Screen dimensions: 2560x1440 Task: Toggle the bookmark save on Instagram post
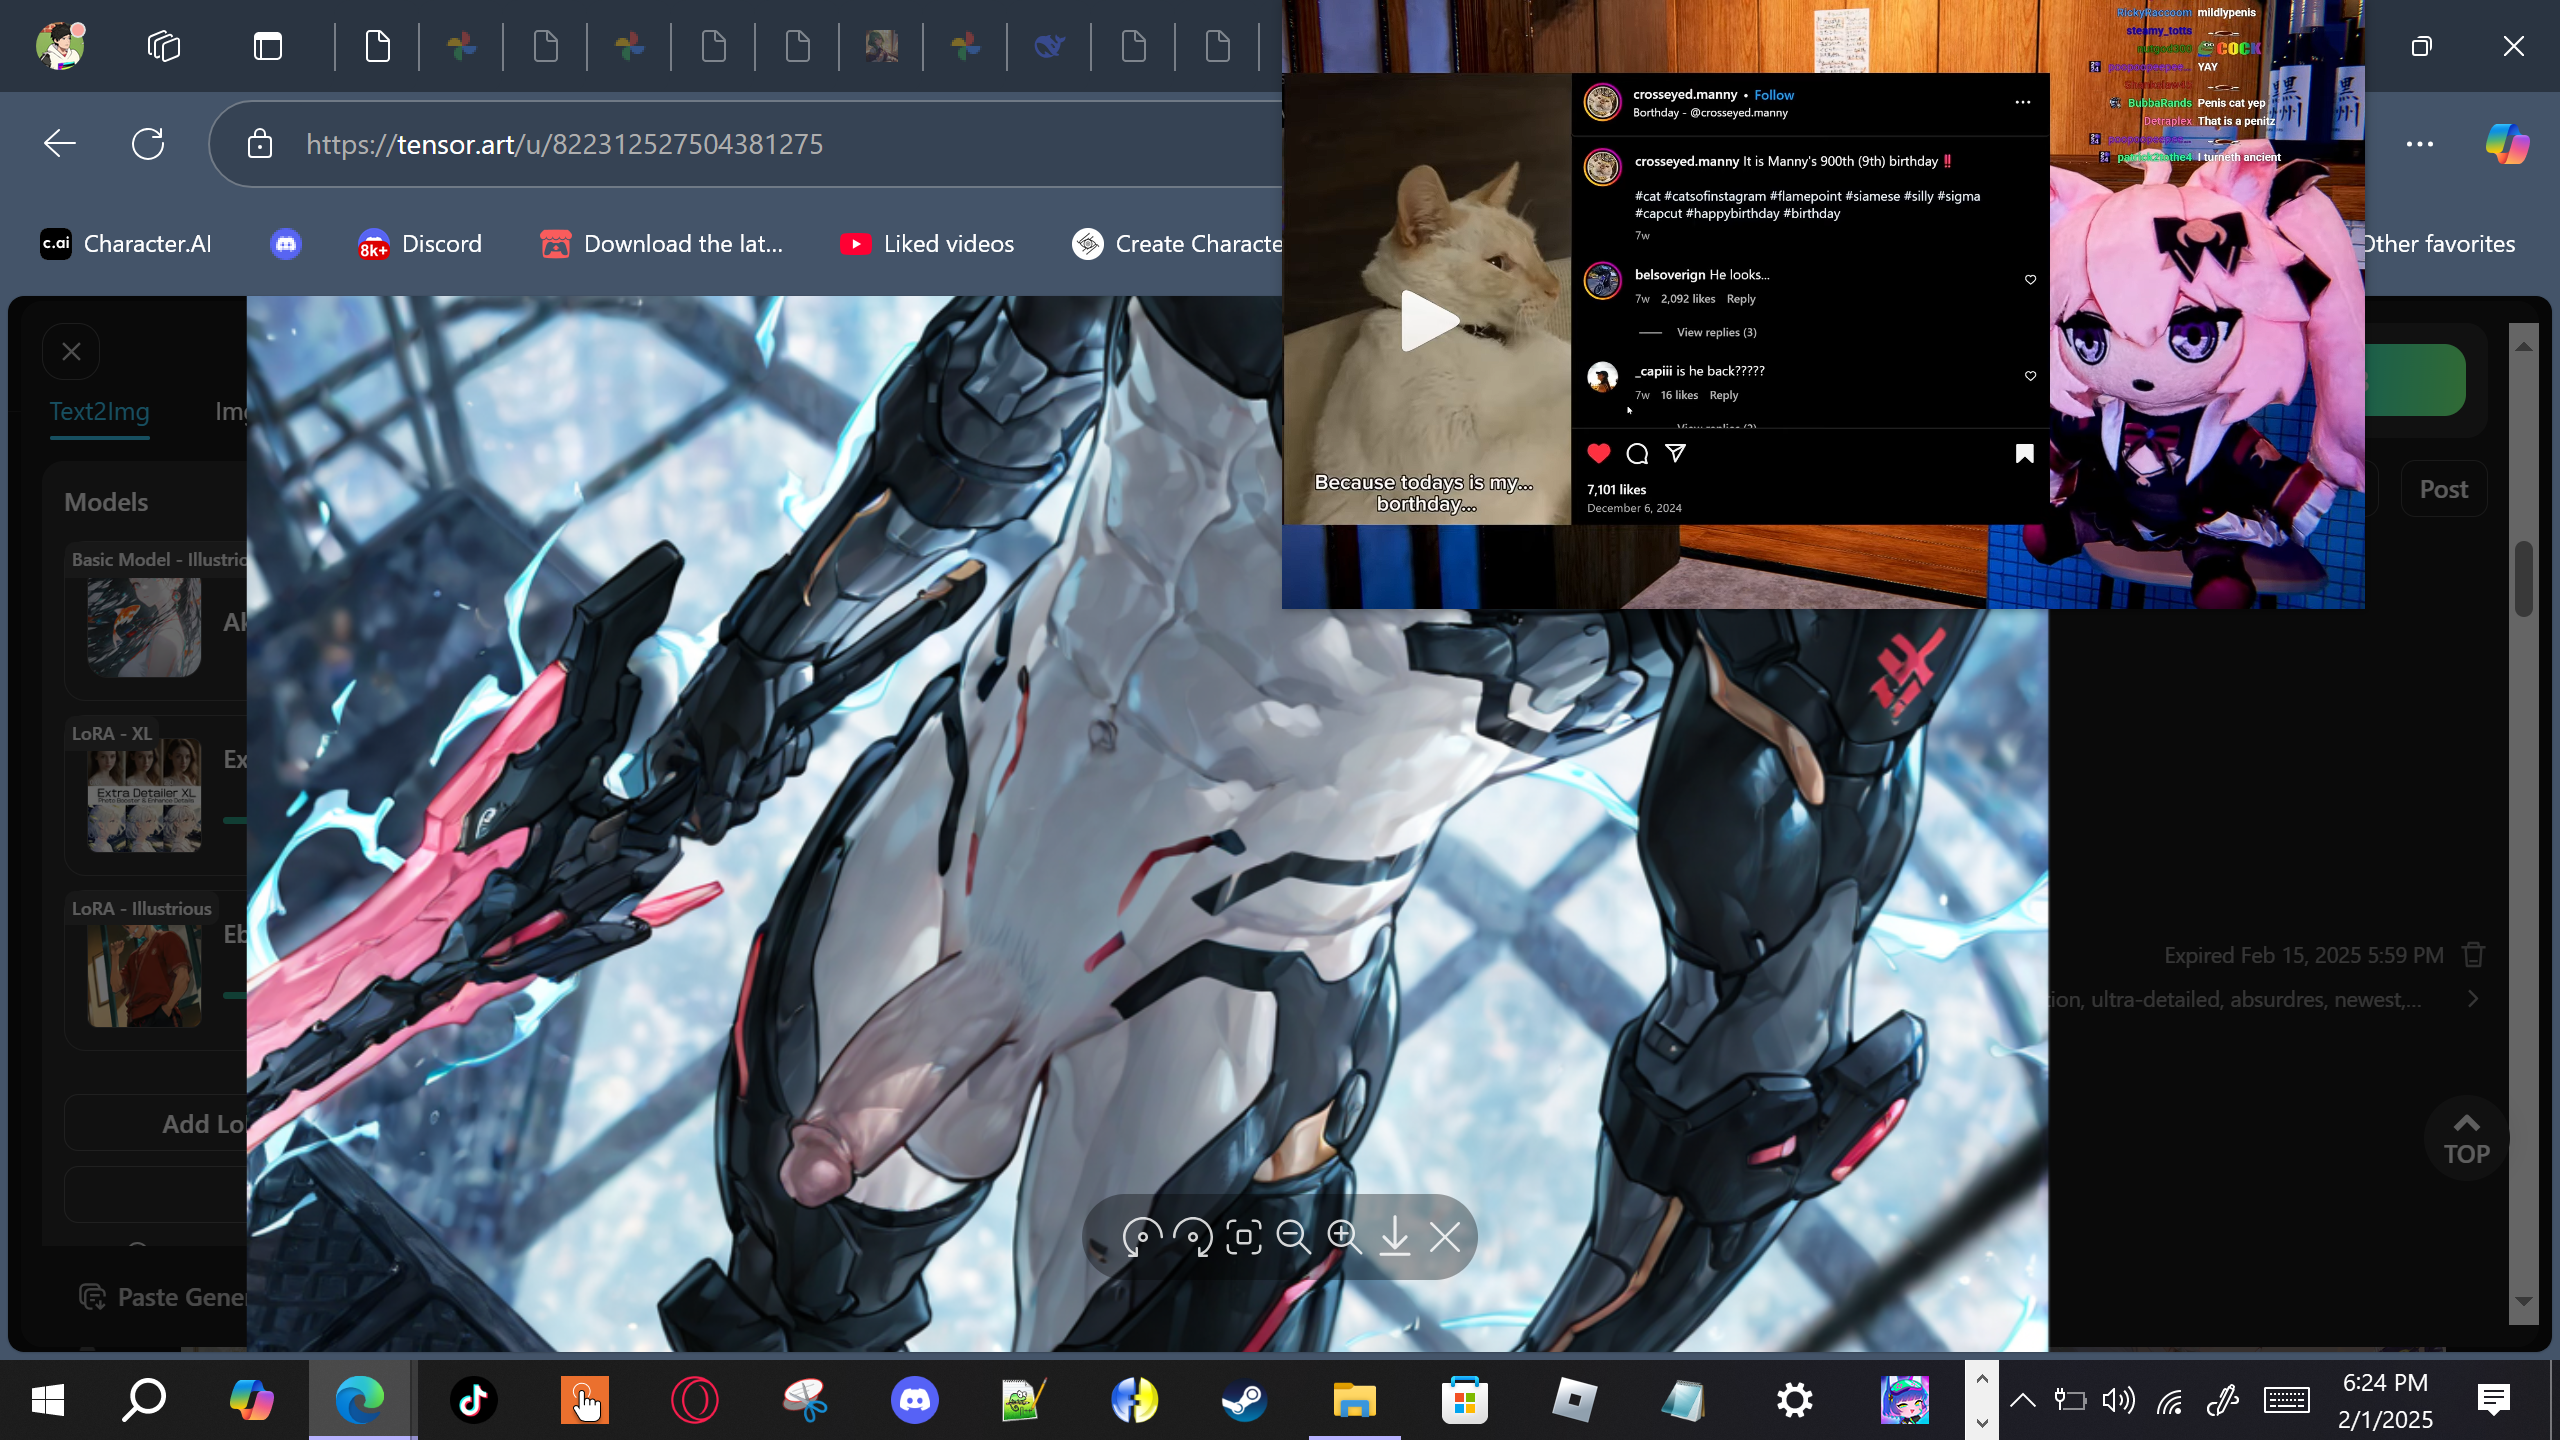pyautogui.click(x=2024, y=454)
